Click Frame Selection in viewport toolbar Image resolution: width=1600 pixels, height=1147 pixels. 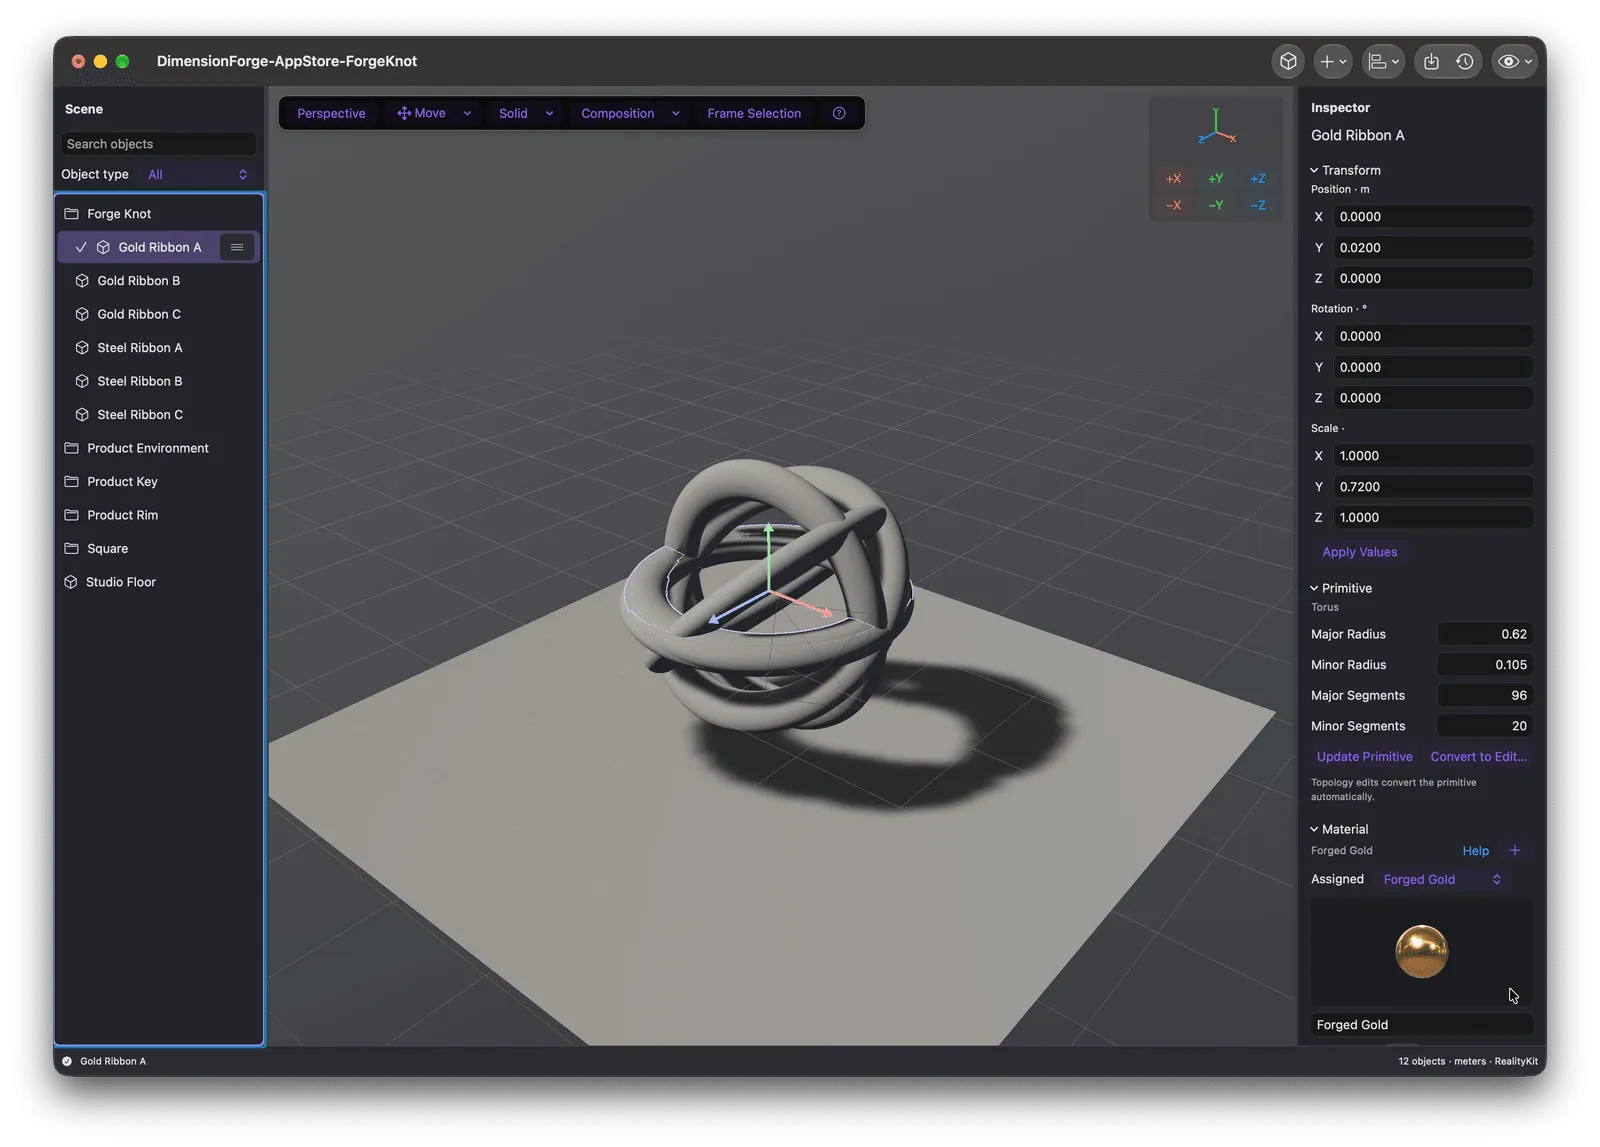pos(754,113)
